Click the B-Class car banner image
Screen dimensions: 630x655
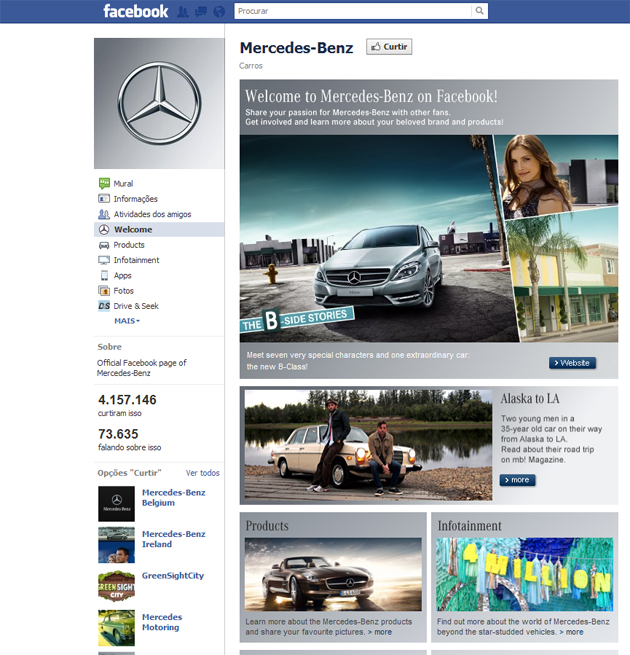[378, 239]
